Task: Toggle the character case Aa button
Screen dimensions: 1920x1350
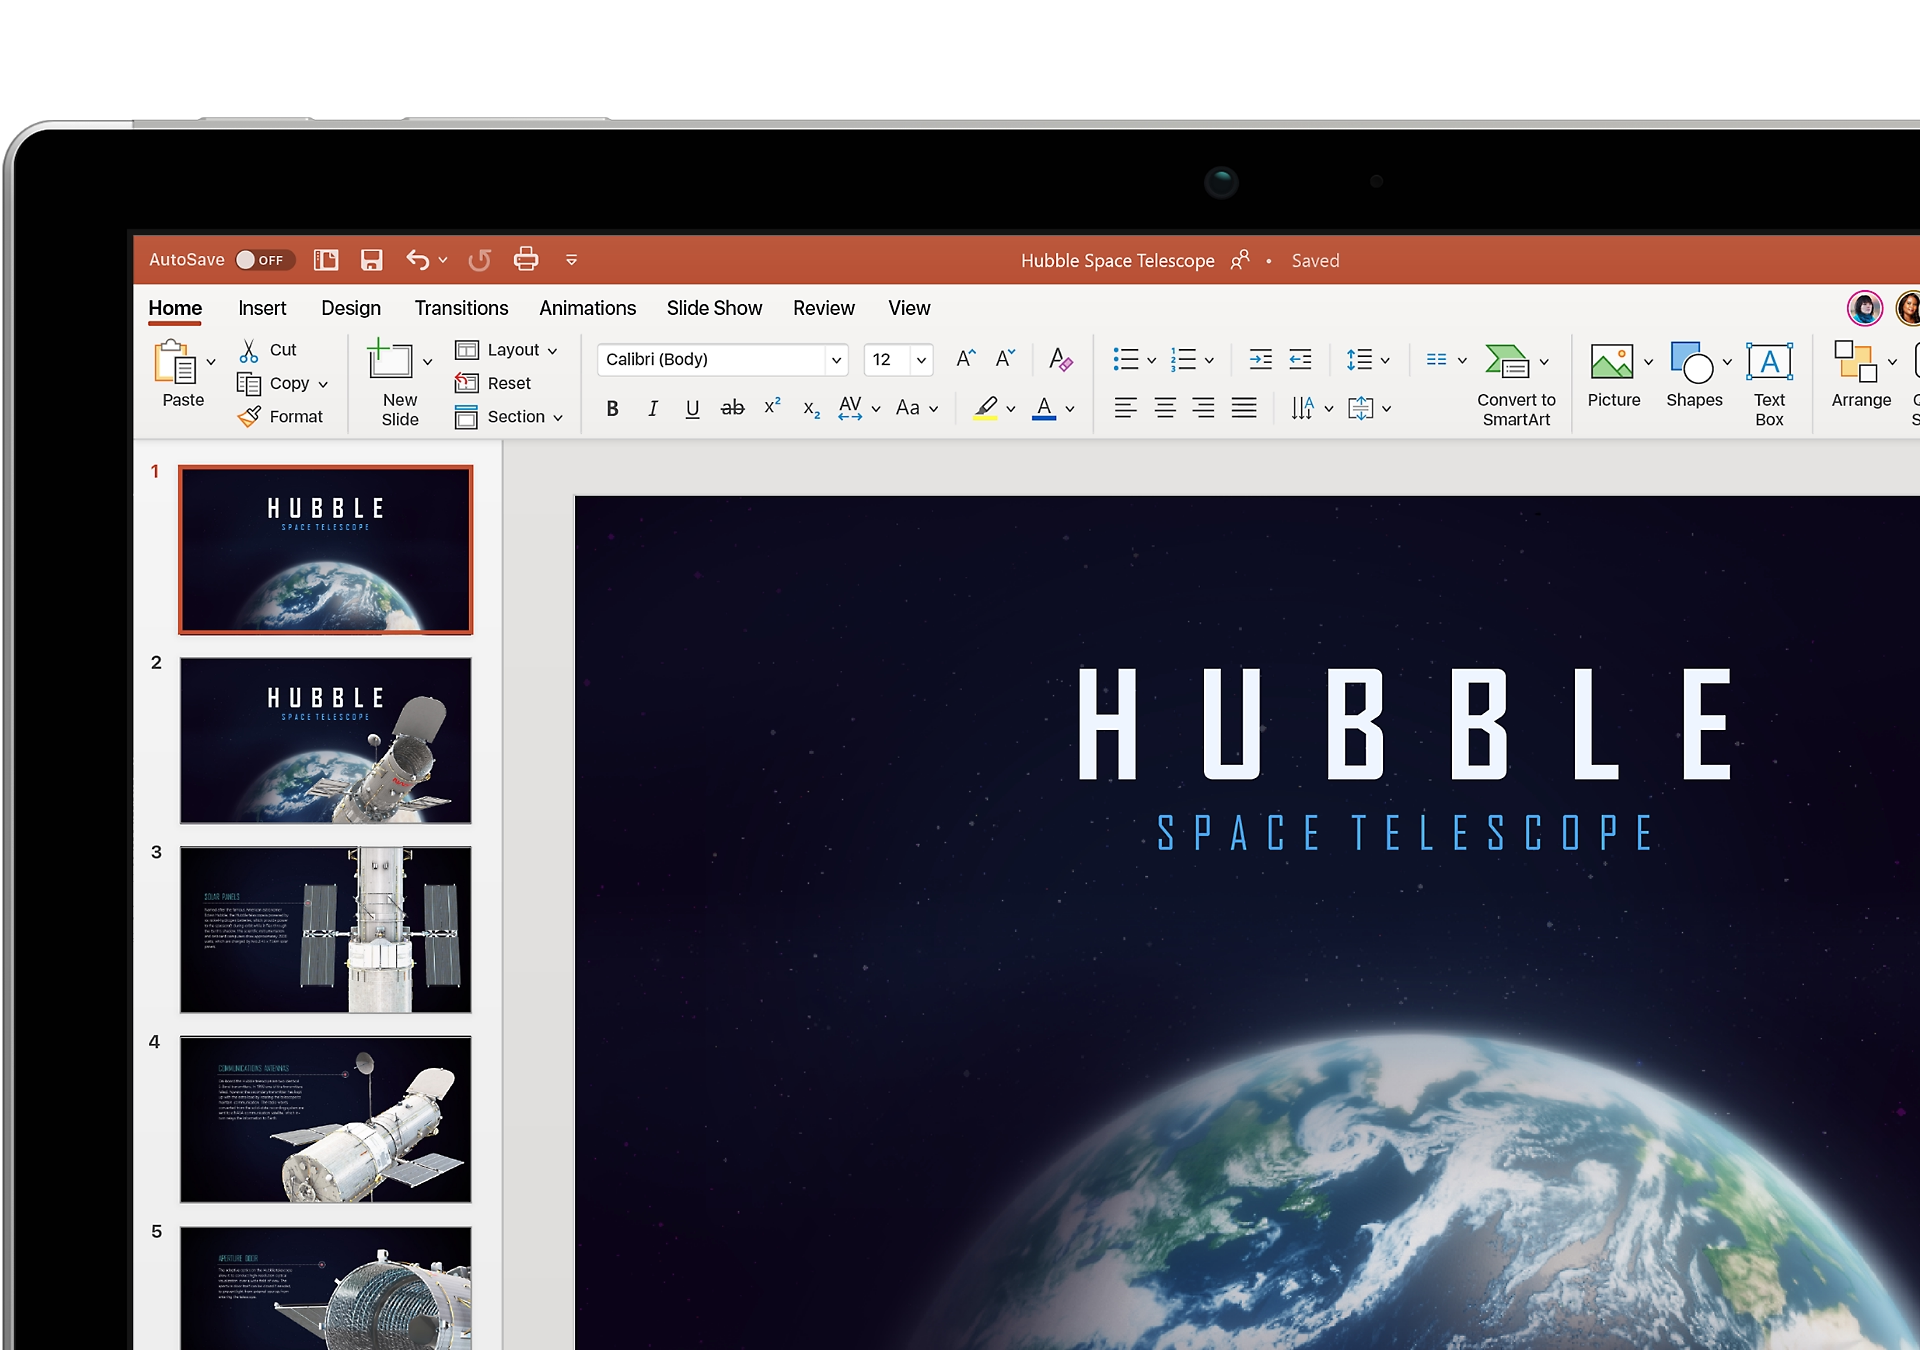Action: pos(913,408)
